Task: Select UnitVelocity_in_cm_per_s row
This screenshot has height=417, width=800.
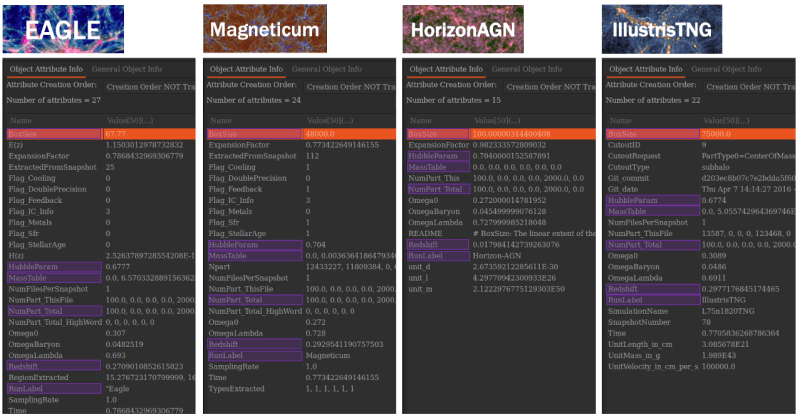Action: [x=700, y=366]
